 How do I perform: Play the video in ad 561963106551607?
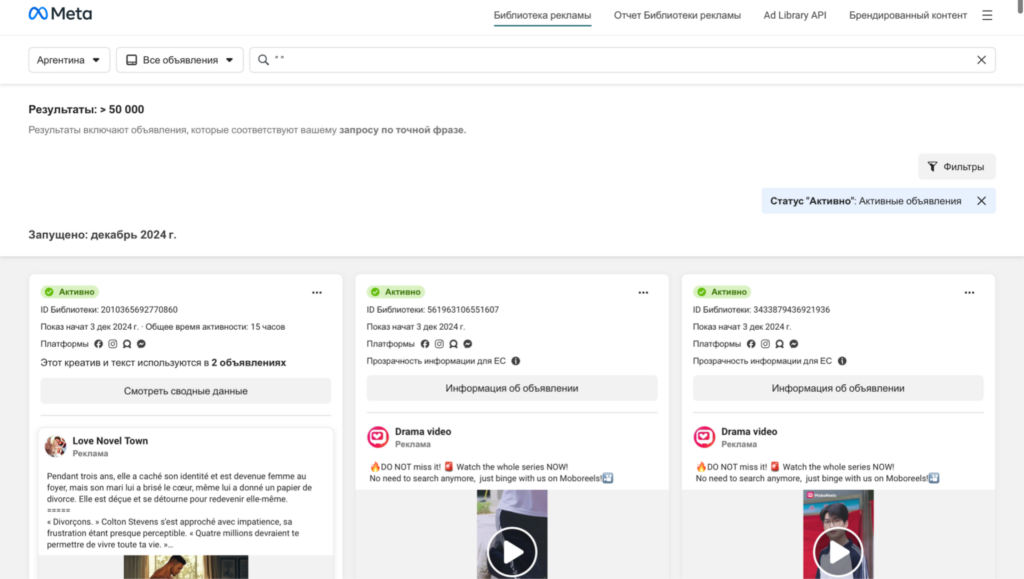(512, 552)
